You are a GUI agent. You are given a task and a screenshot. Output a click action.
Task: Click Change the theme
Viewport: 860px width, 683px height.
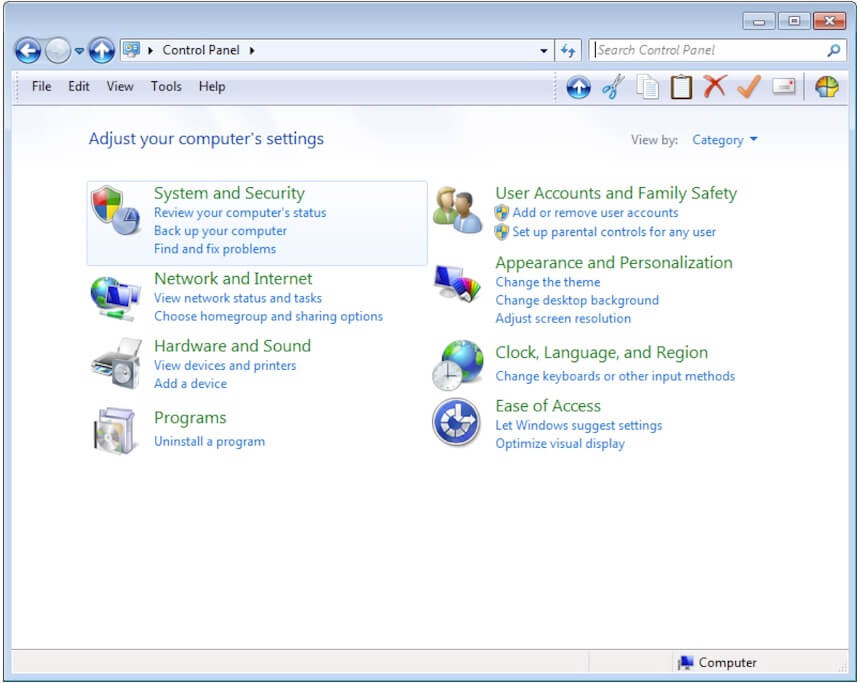pyautogui.click(x=548, y=283)
